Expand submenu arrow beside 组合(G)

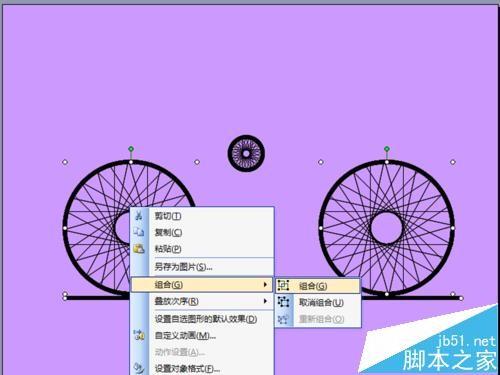[x=265, y=285]
